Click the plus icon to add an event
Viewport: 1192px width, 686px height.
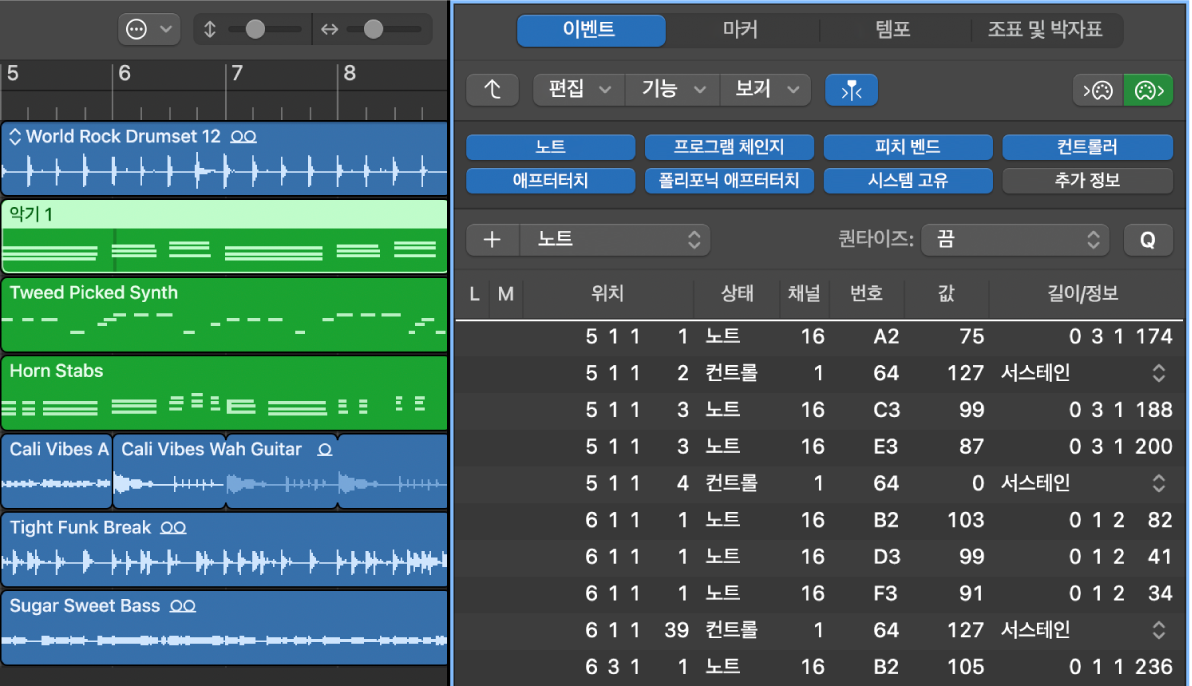pyautogui.click(x=491, y=239)
